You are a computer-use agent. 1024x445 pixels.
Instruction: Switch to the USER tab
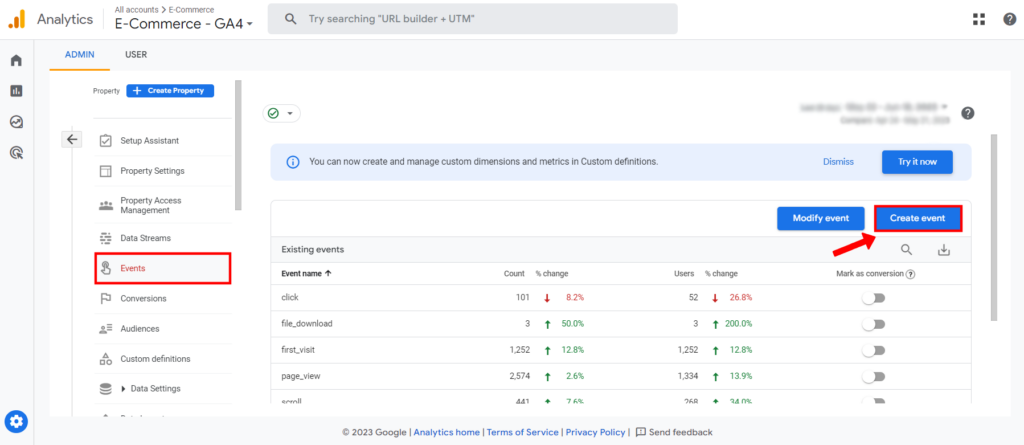point(136,55)
